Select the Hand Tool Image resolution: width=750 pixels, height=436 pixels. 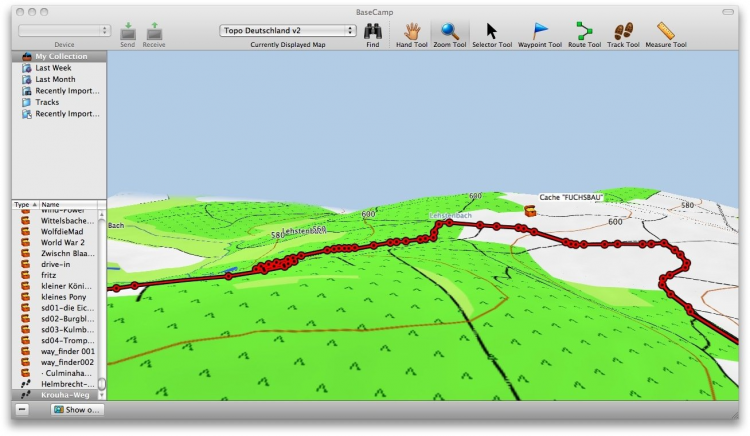(411, 35)
